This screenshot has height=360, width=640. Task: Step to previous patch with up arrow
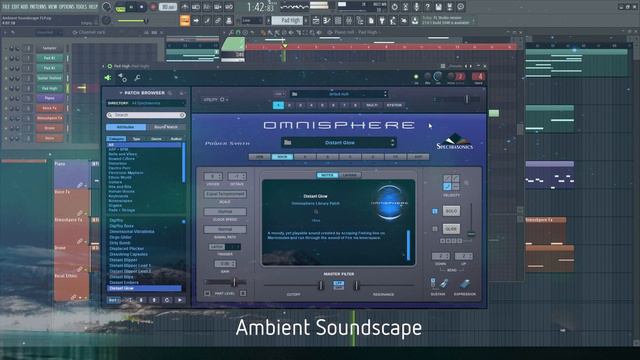point(154,300)
